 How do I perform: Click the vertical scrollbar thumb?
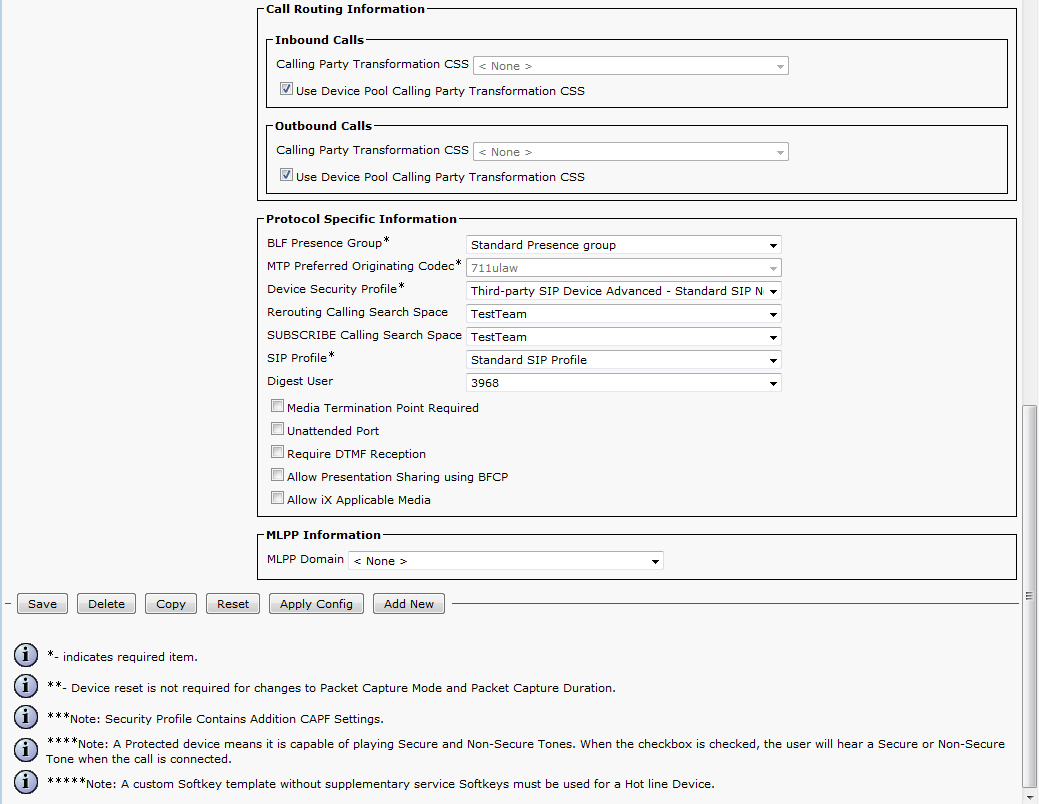[x=1030, y=596]
